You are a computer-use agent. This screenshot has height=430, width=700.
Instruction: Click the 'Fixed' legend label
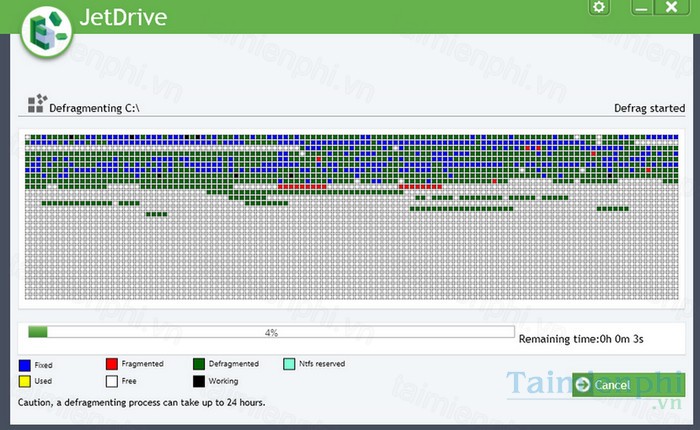click(43, 365)
